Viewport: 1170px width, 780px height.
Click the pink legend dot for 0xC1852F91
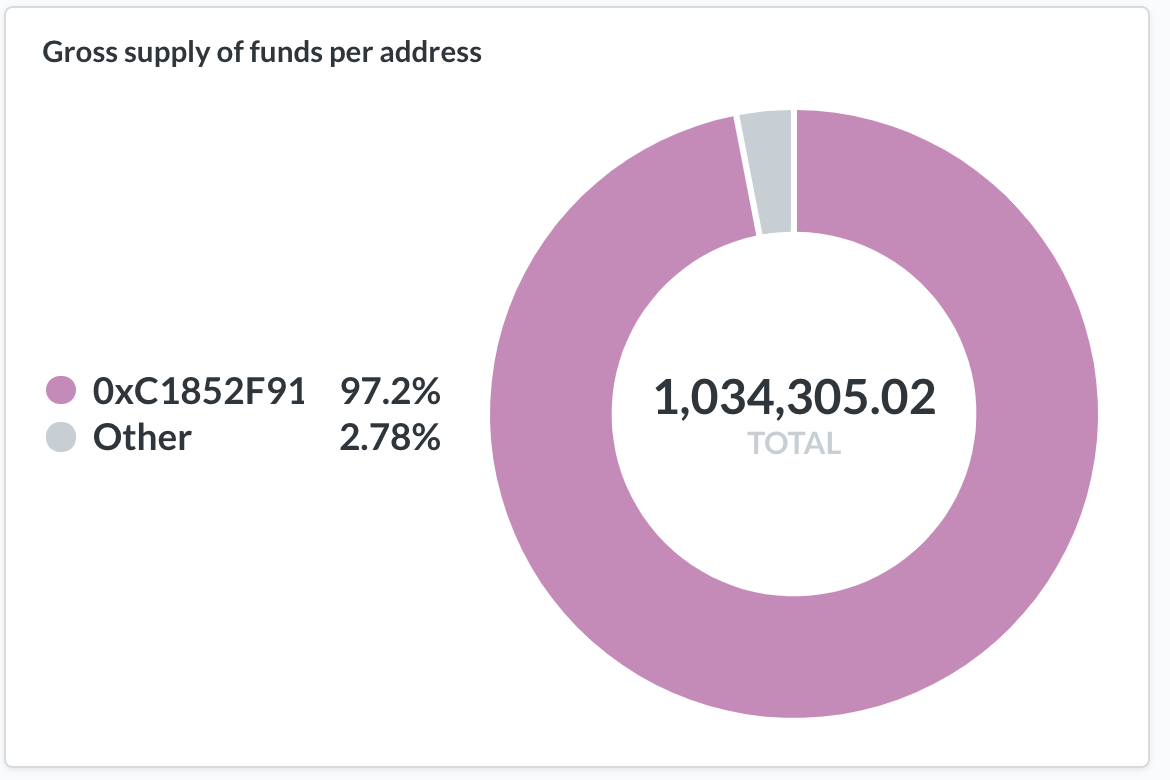click(61, 390)
